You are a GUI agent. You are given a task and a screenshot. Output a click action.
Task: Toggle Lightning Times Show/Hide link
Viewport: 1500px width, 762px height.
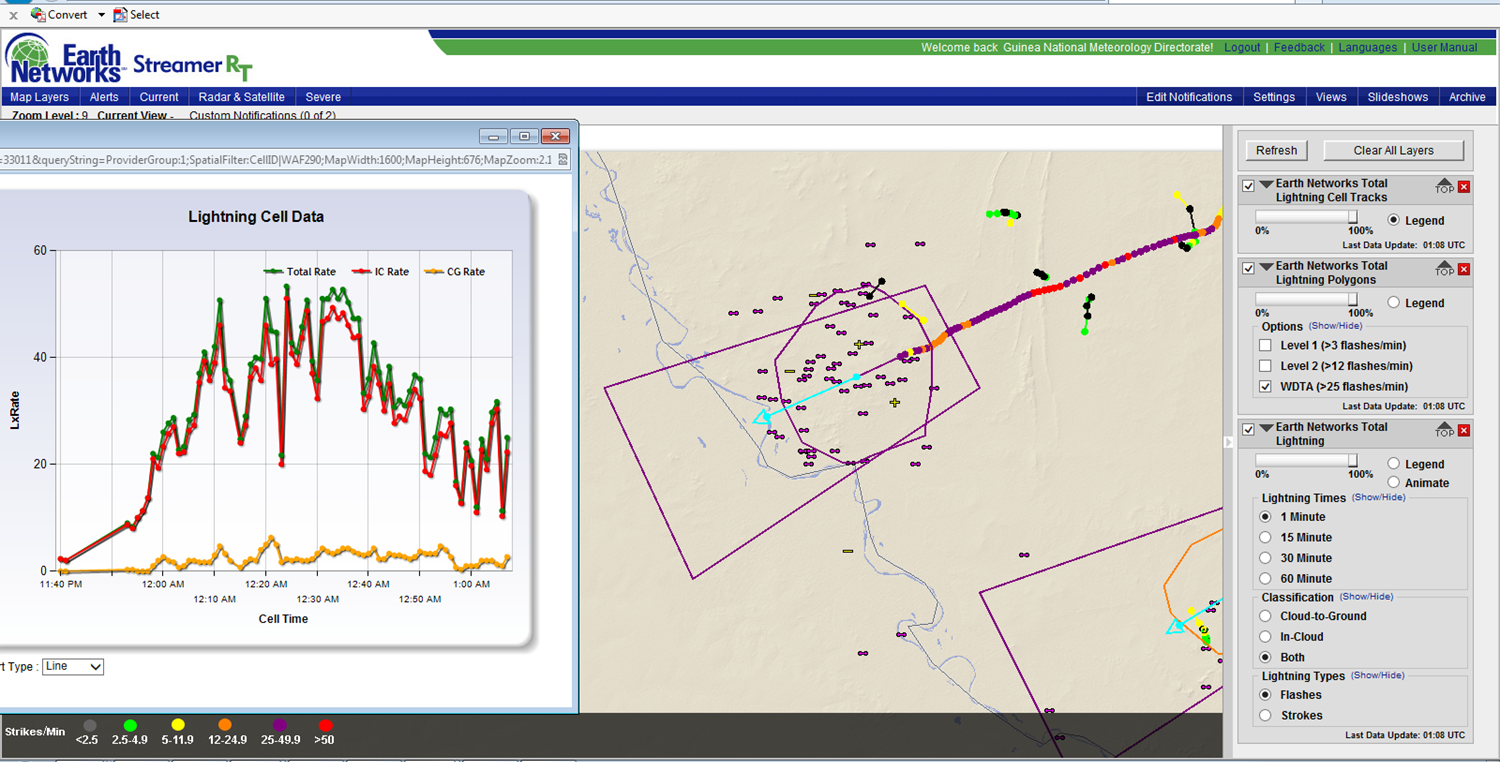point(1378,497)
